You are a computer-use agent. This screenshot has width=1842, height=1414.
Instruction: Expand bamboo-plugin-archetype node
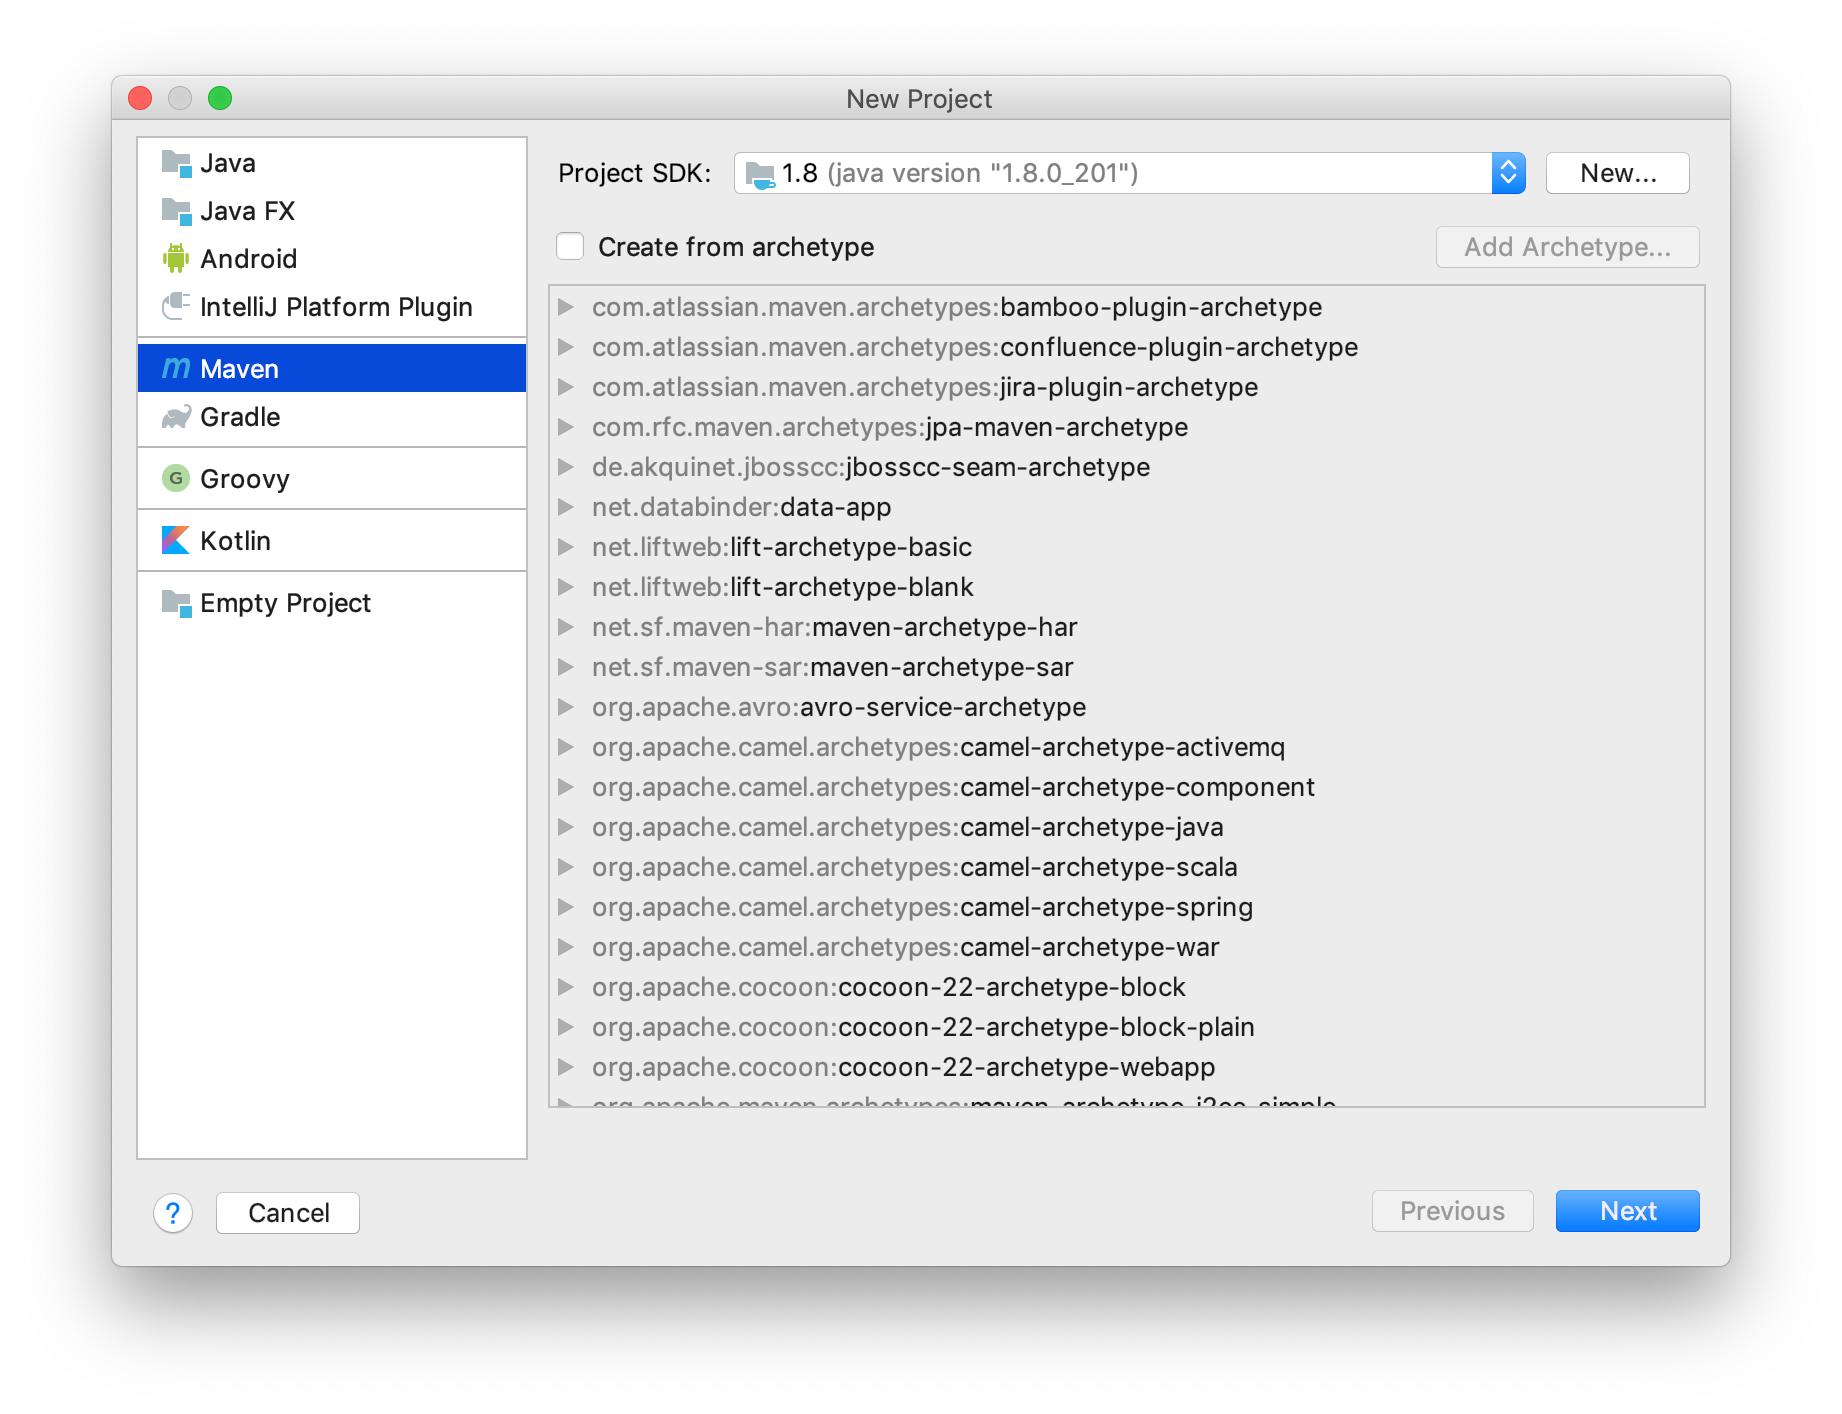click(x=566, y=306)
